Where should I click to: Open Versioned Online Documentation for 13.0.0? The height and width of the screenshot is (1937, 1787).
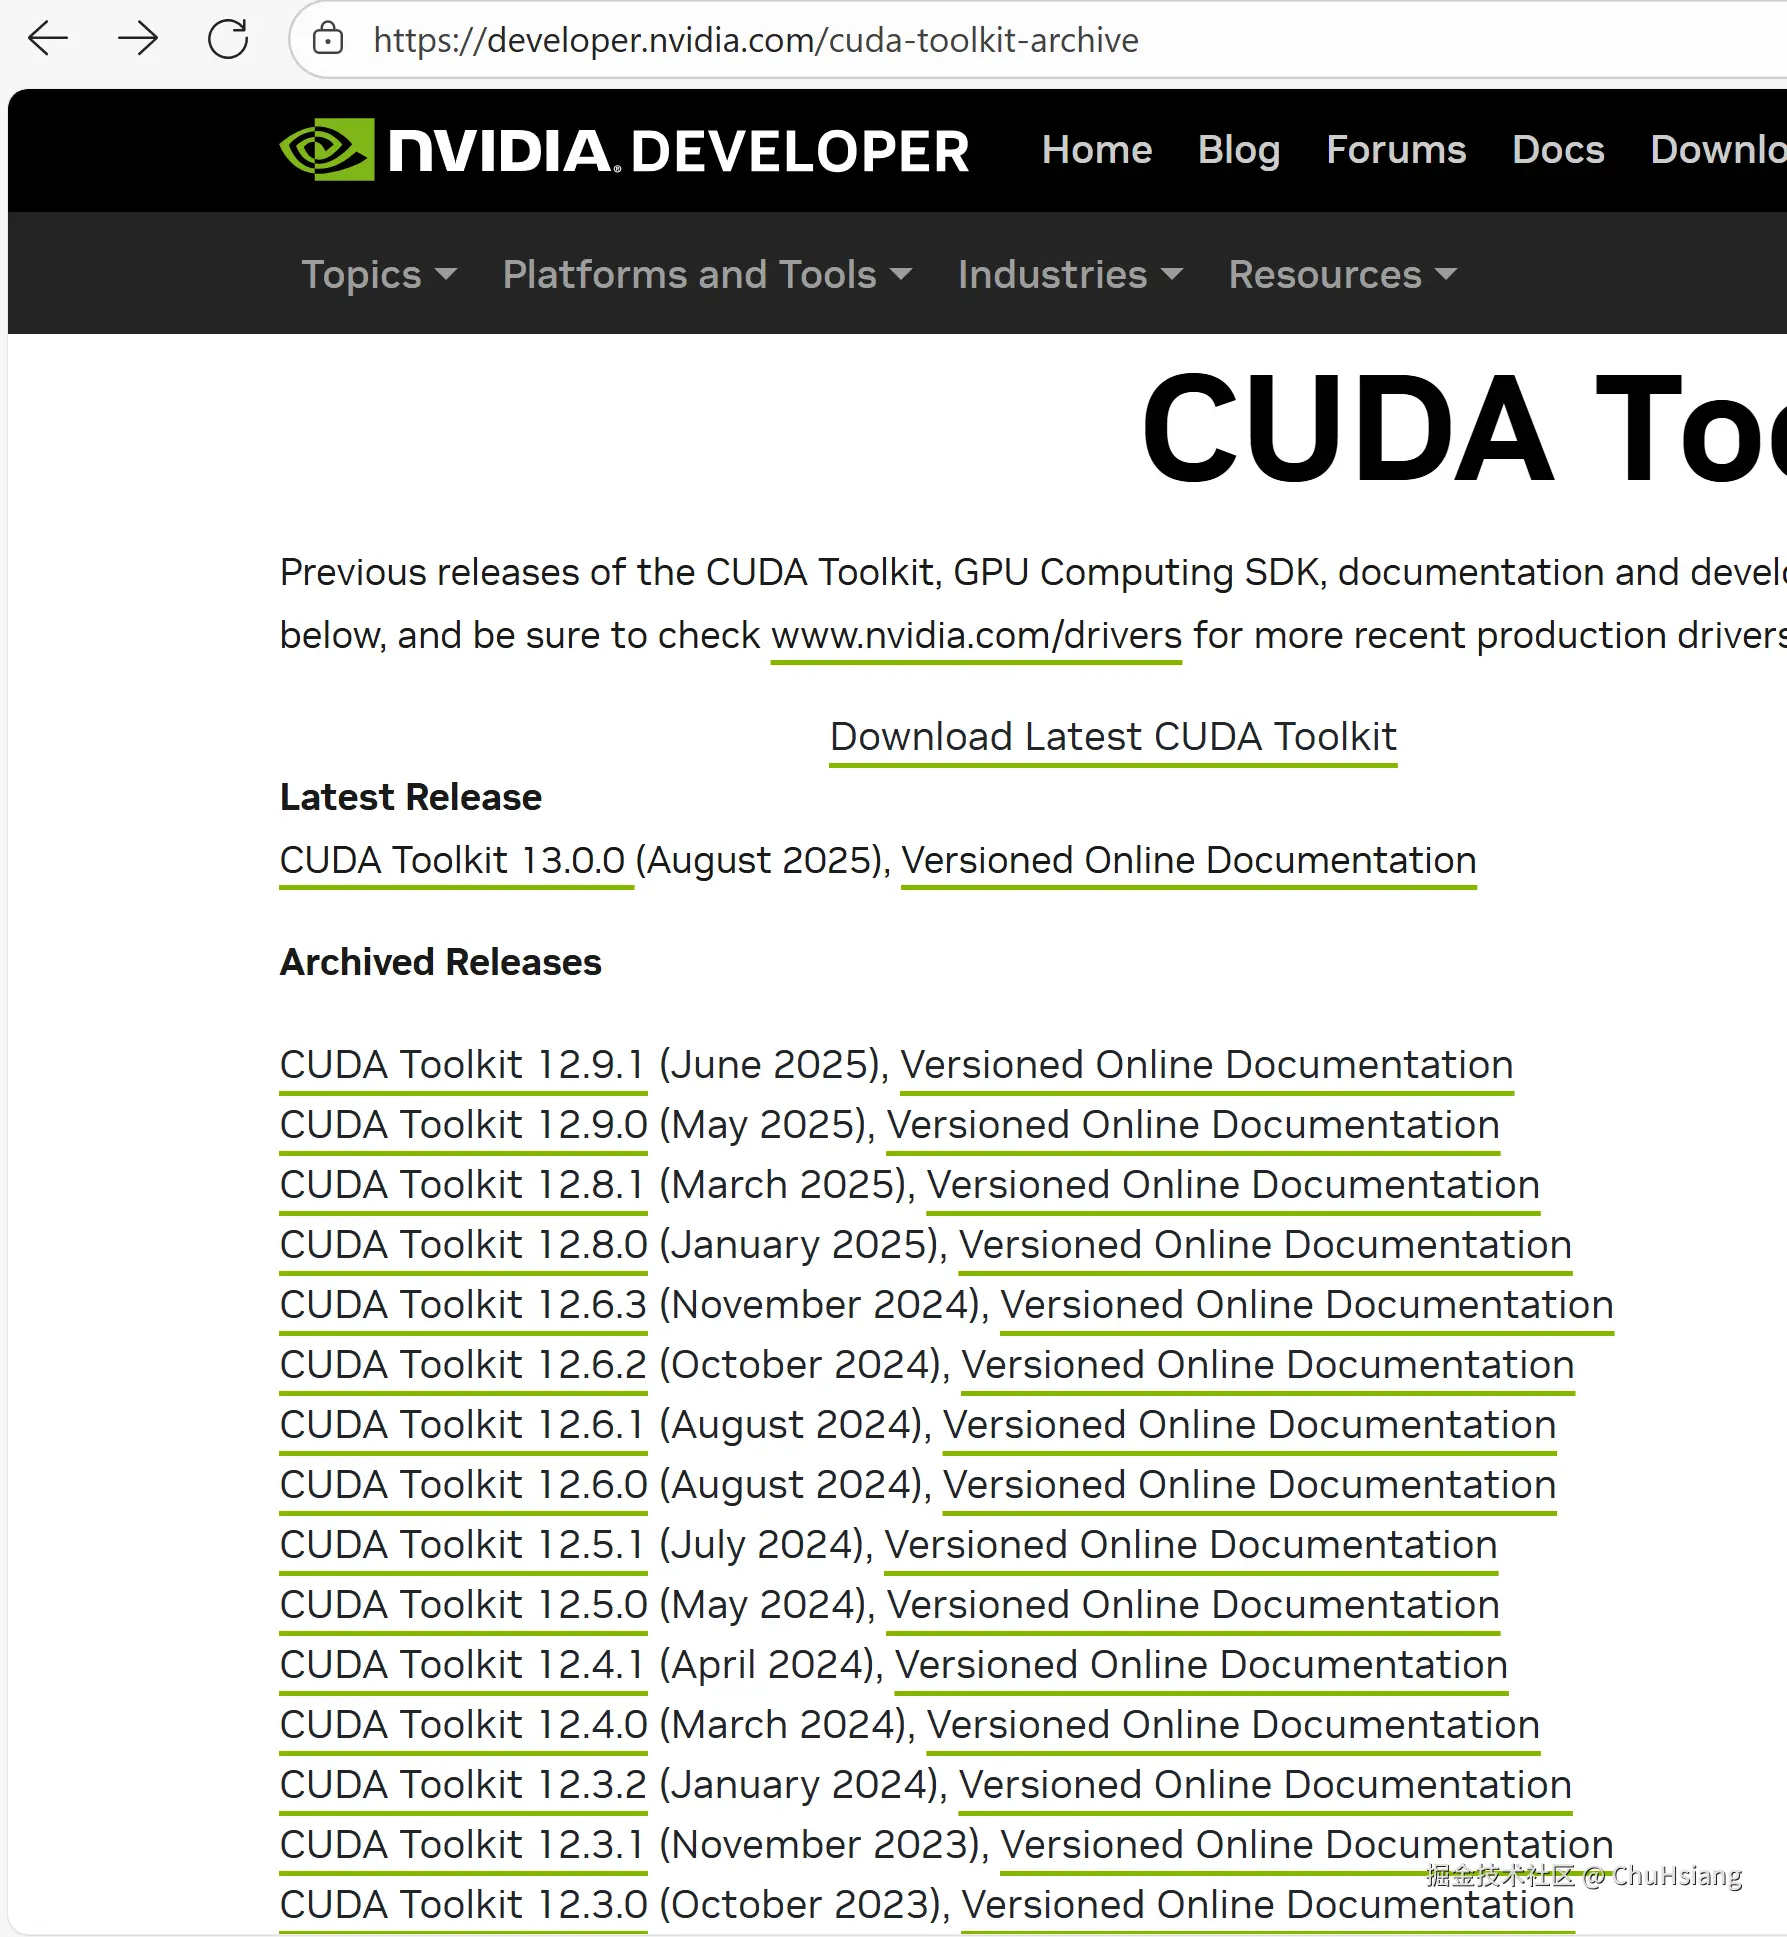[1189, 861]
